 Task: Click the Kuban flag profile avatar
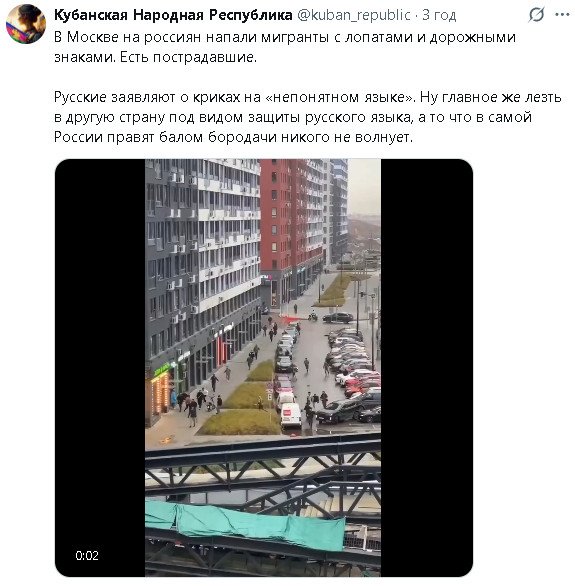(x=26, y=24)
